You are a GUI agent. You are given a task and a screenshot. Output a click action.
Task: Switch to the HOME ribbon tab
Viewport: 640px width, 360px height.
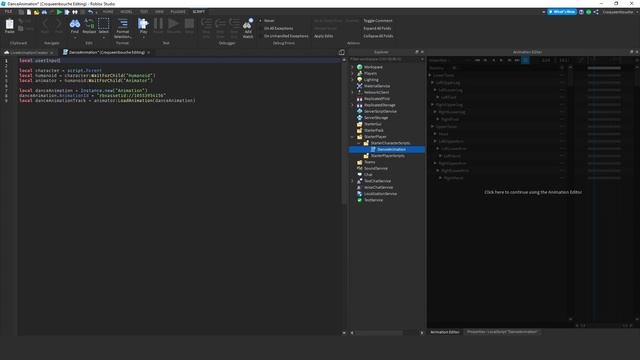coord(108,12)
